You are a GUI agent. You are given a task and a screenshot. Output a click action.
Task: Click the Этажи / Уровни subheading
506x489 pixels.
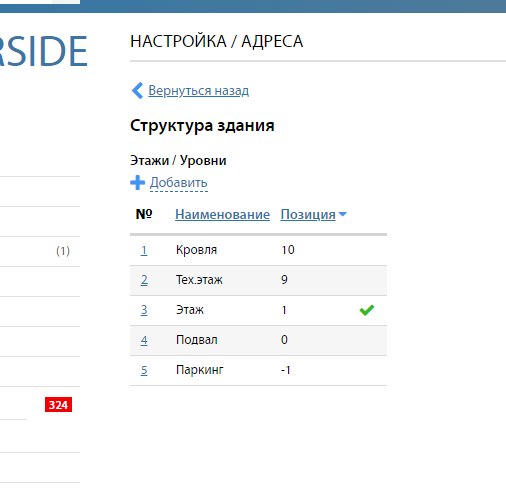[x=178, y=160]
